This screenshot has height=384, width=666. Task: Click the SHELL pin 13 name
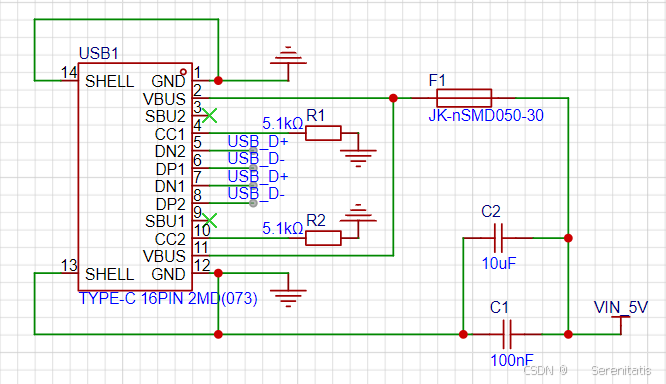tap(110, 274)
